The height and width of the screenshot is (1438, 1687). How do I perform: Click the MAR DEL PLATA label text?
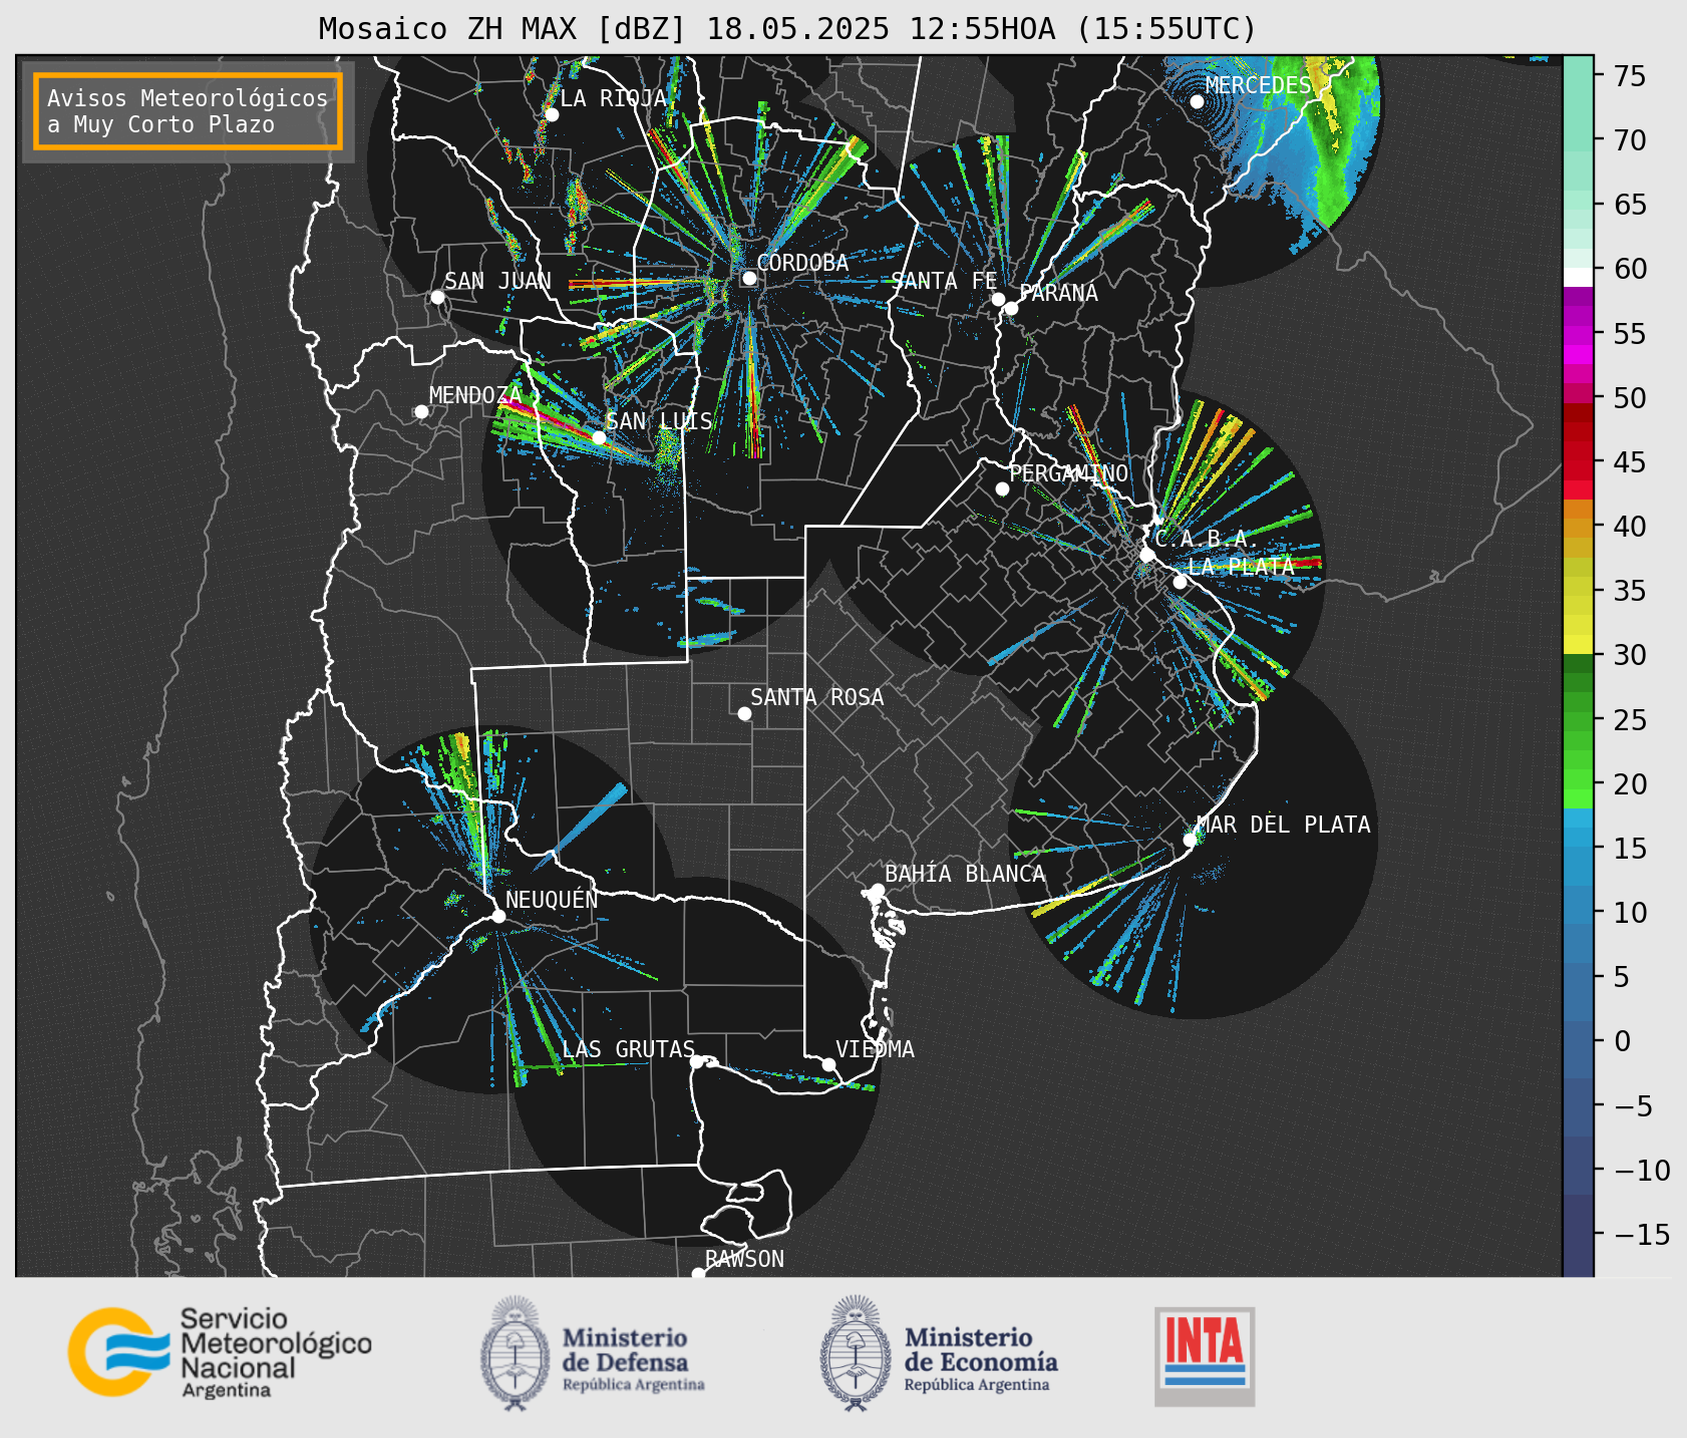(1283, 824)
